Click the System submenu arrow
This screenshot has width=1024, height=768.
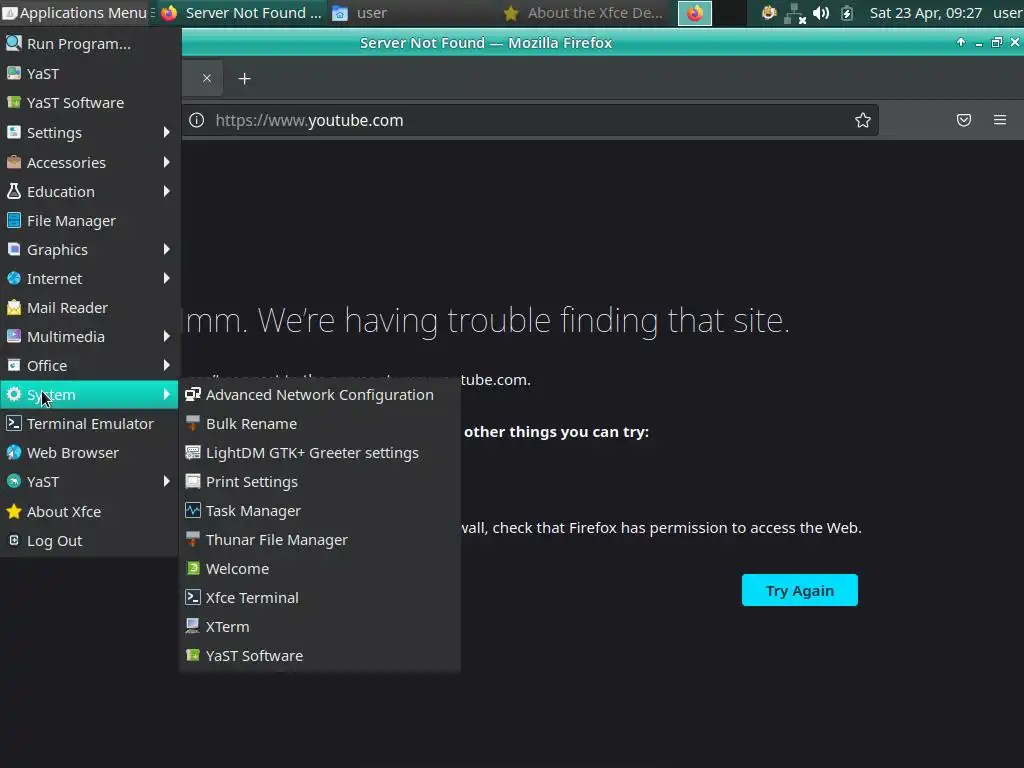coord(167,394)
